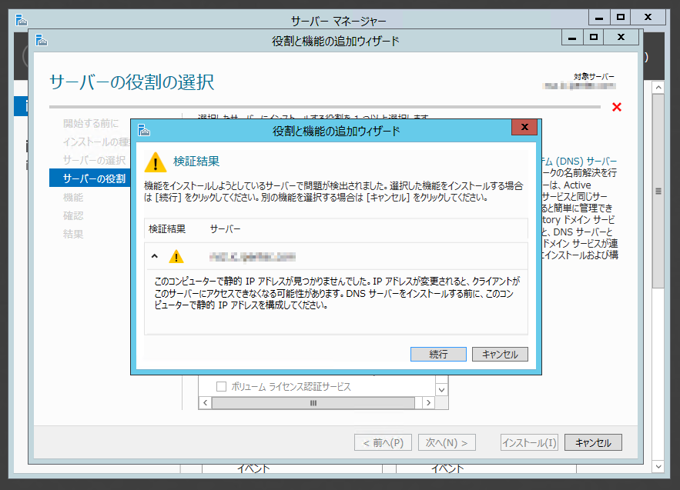The image size is (680, 490).
Task: Click the 次へ(N) > button
Action: coord(447,443)
